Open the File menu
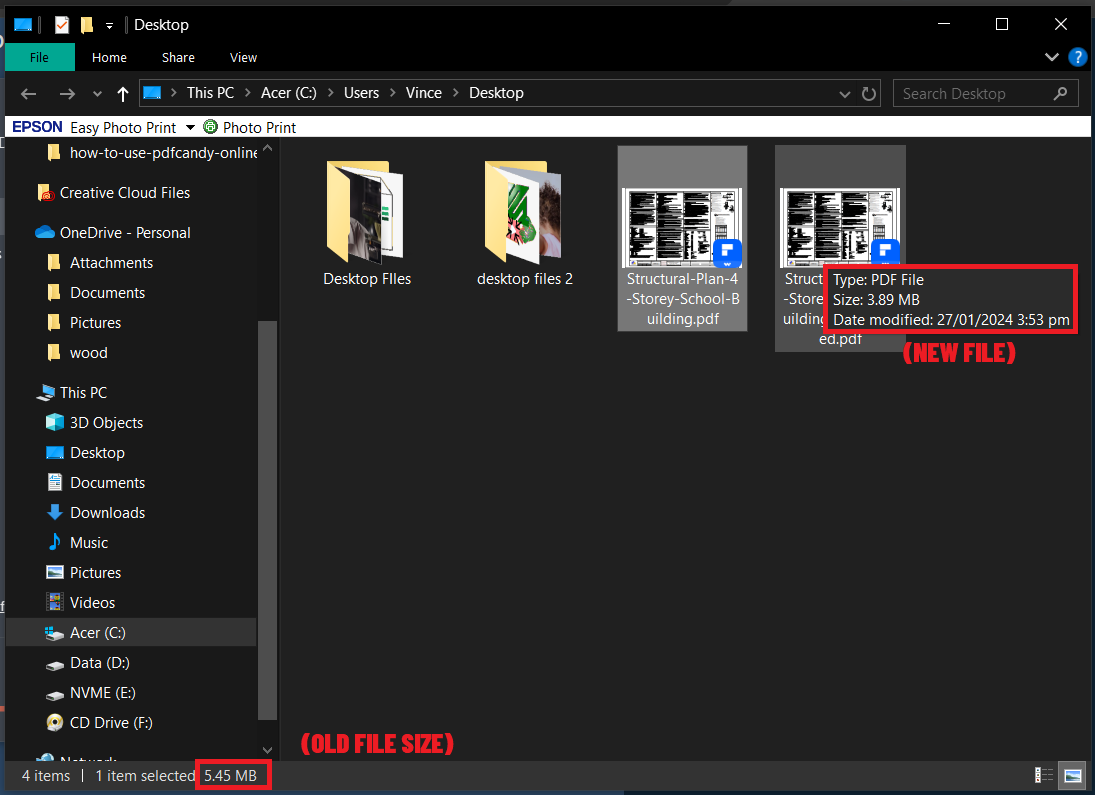The width and height of the screenshot is (1095, 795). coord(39,57)
